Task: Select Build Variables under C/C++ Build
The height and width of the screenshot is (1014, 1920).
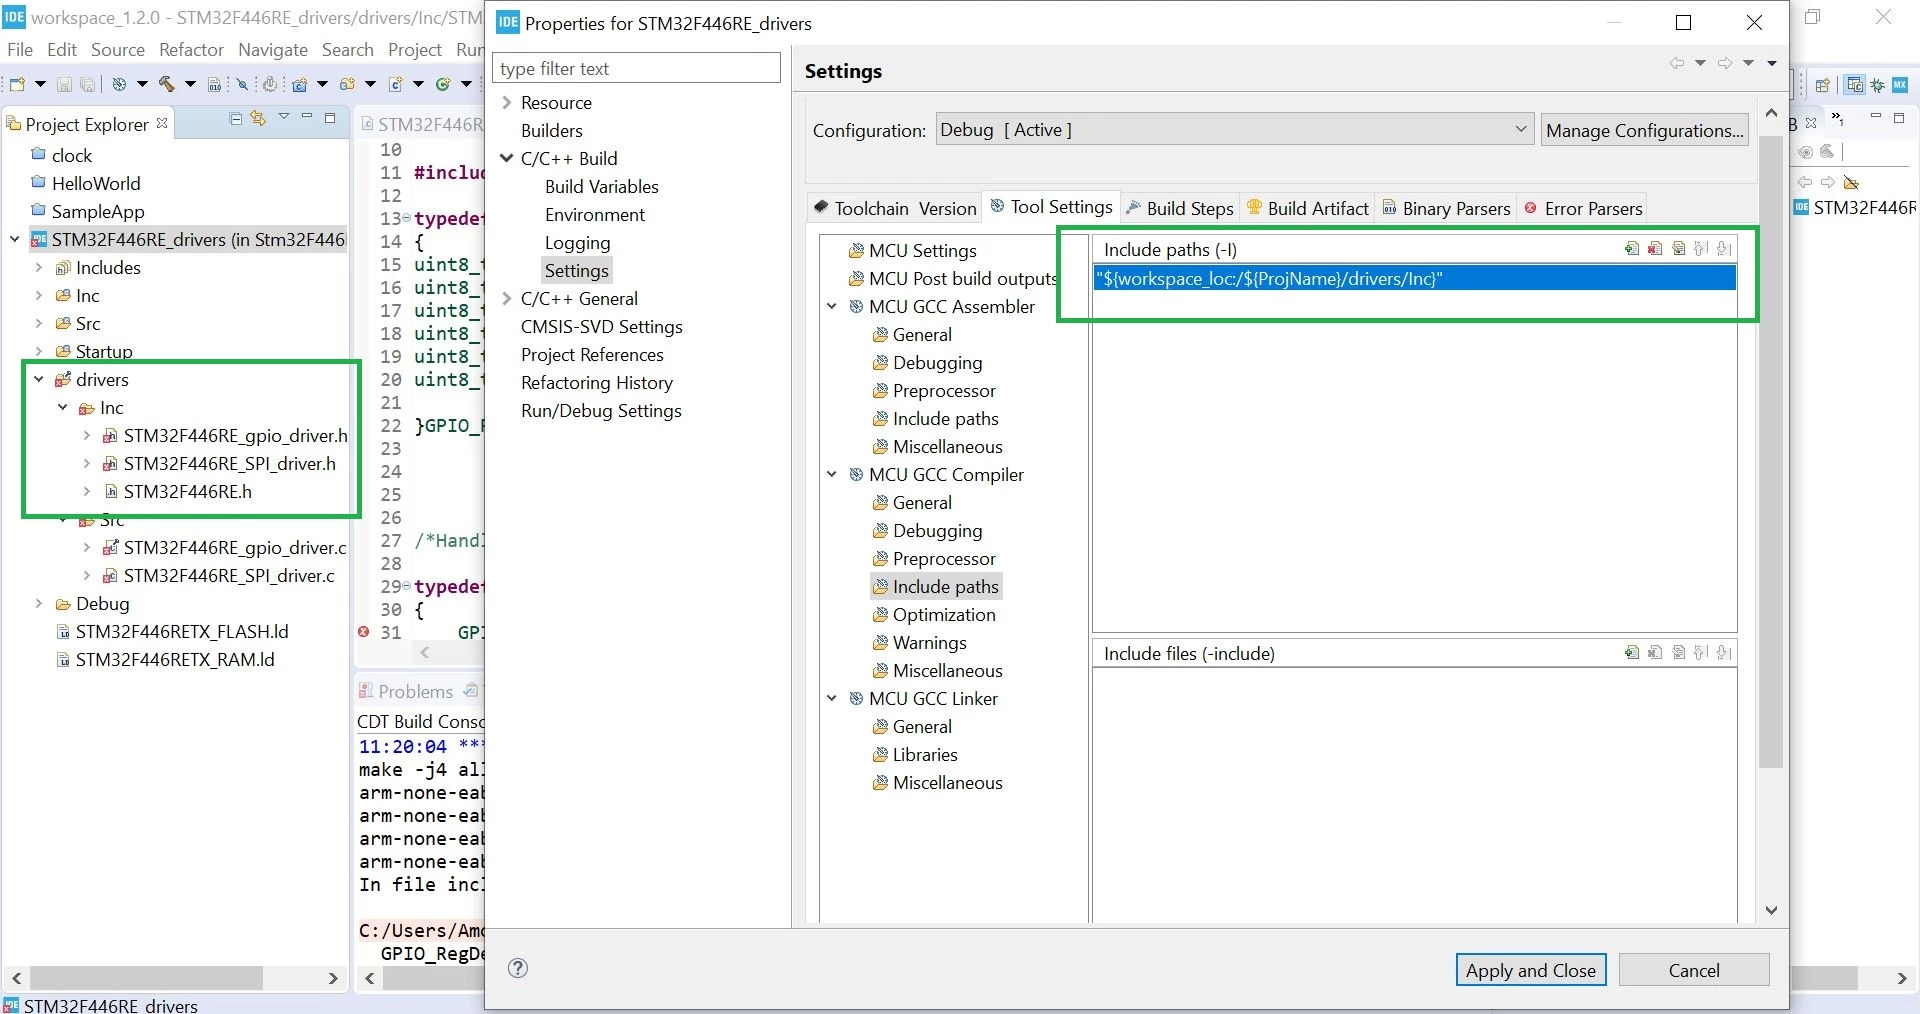Action: tap(601, 187)
